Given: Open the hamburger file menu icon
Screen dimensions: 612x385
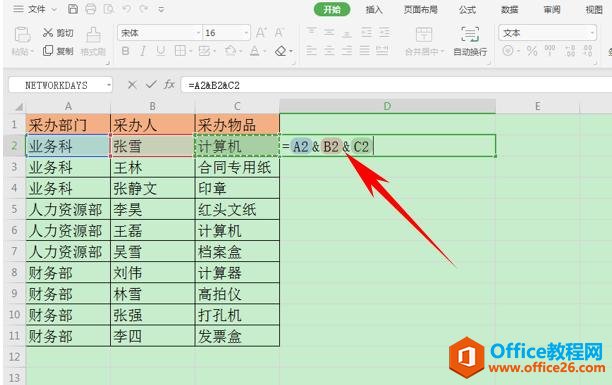Looking at the screenshot, I should (18, 9).
